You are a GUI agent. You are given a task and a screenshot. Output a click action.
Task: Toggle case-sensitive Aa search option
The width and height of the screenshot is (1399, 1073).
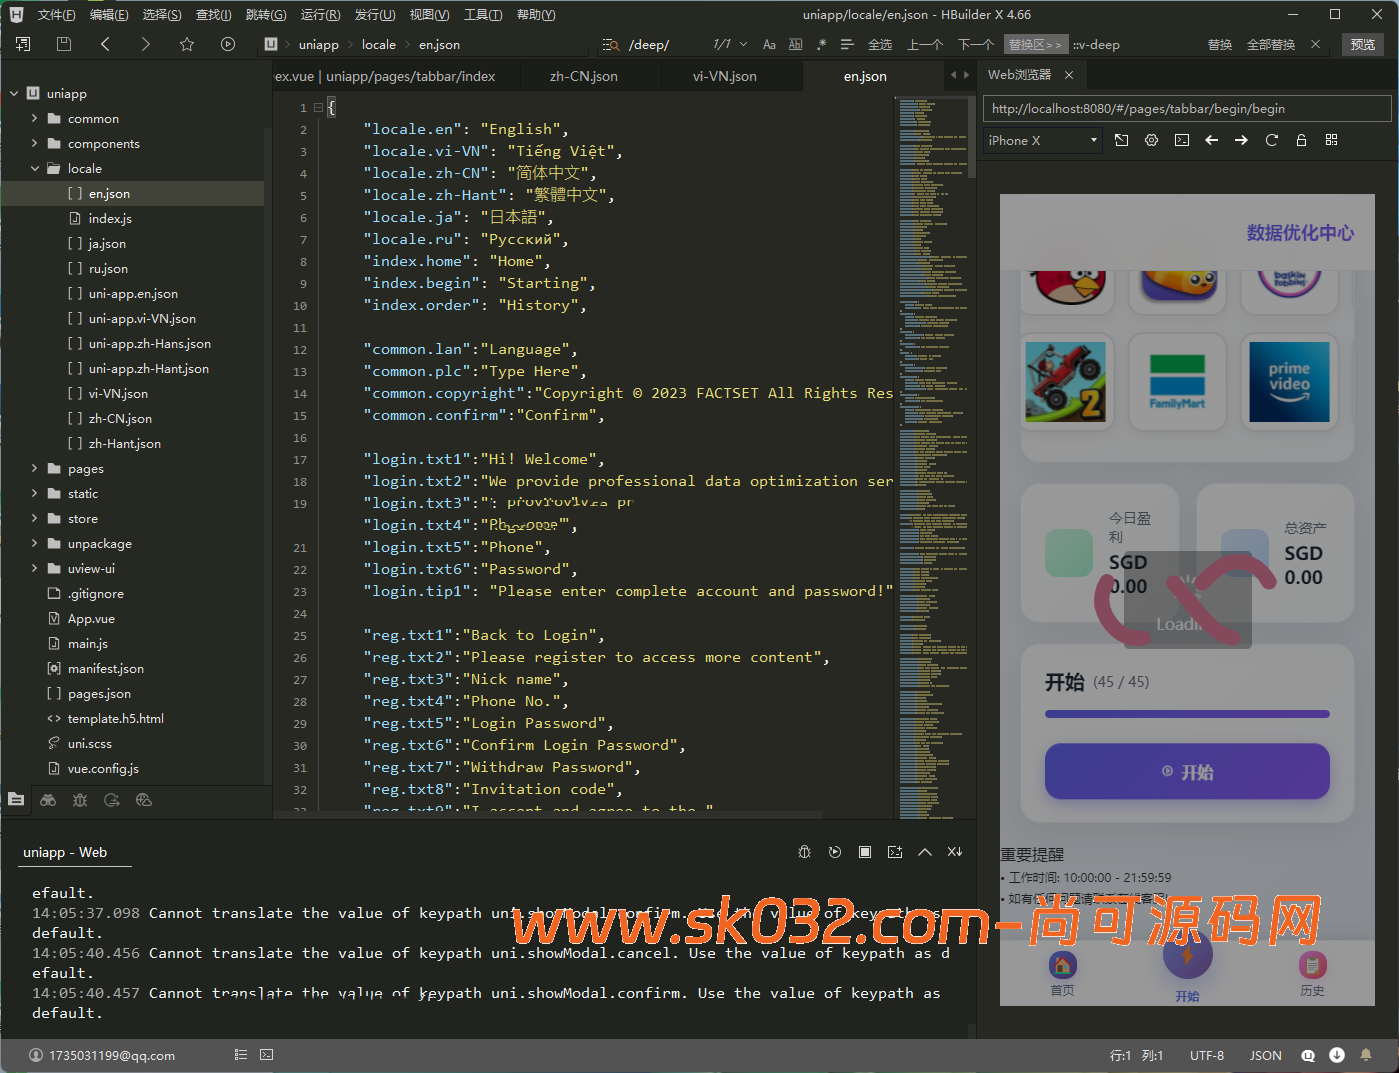pos(769,45)
